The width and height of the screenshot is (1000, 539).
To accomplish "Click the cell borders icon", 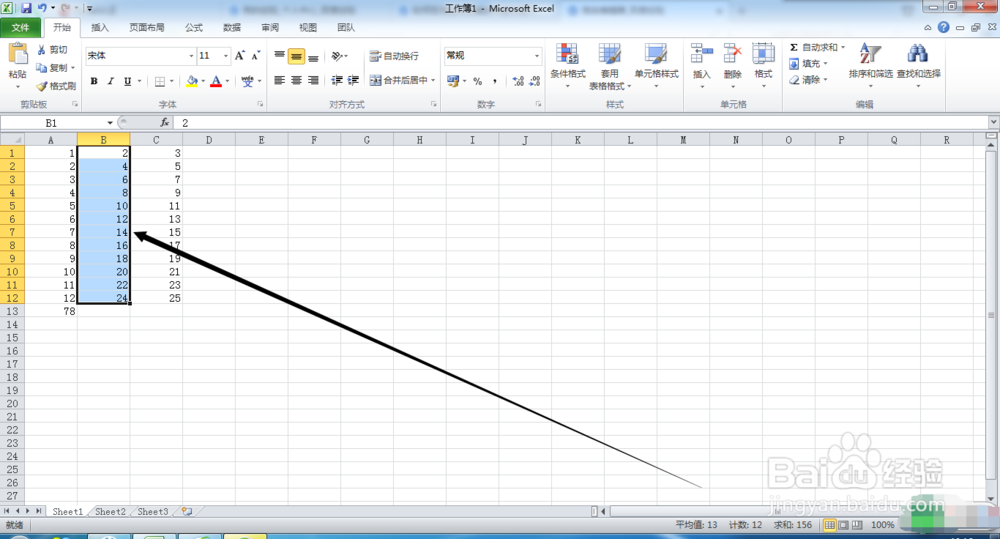I will (160, 81).
